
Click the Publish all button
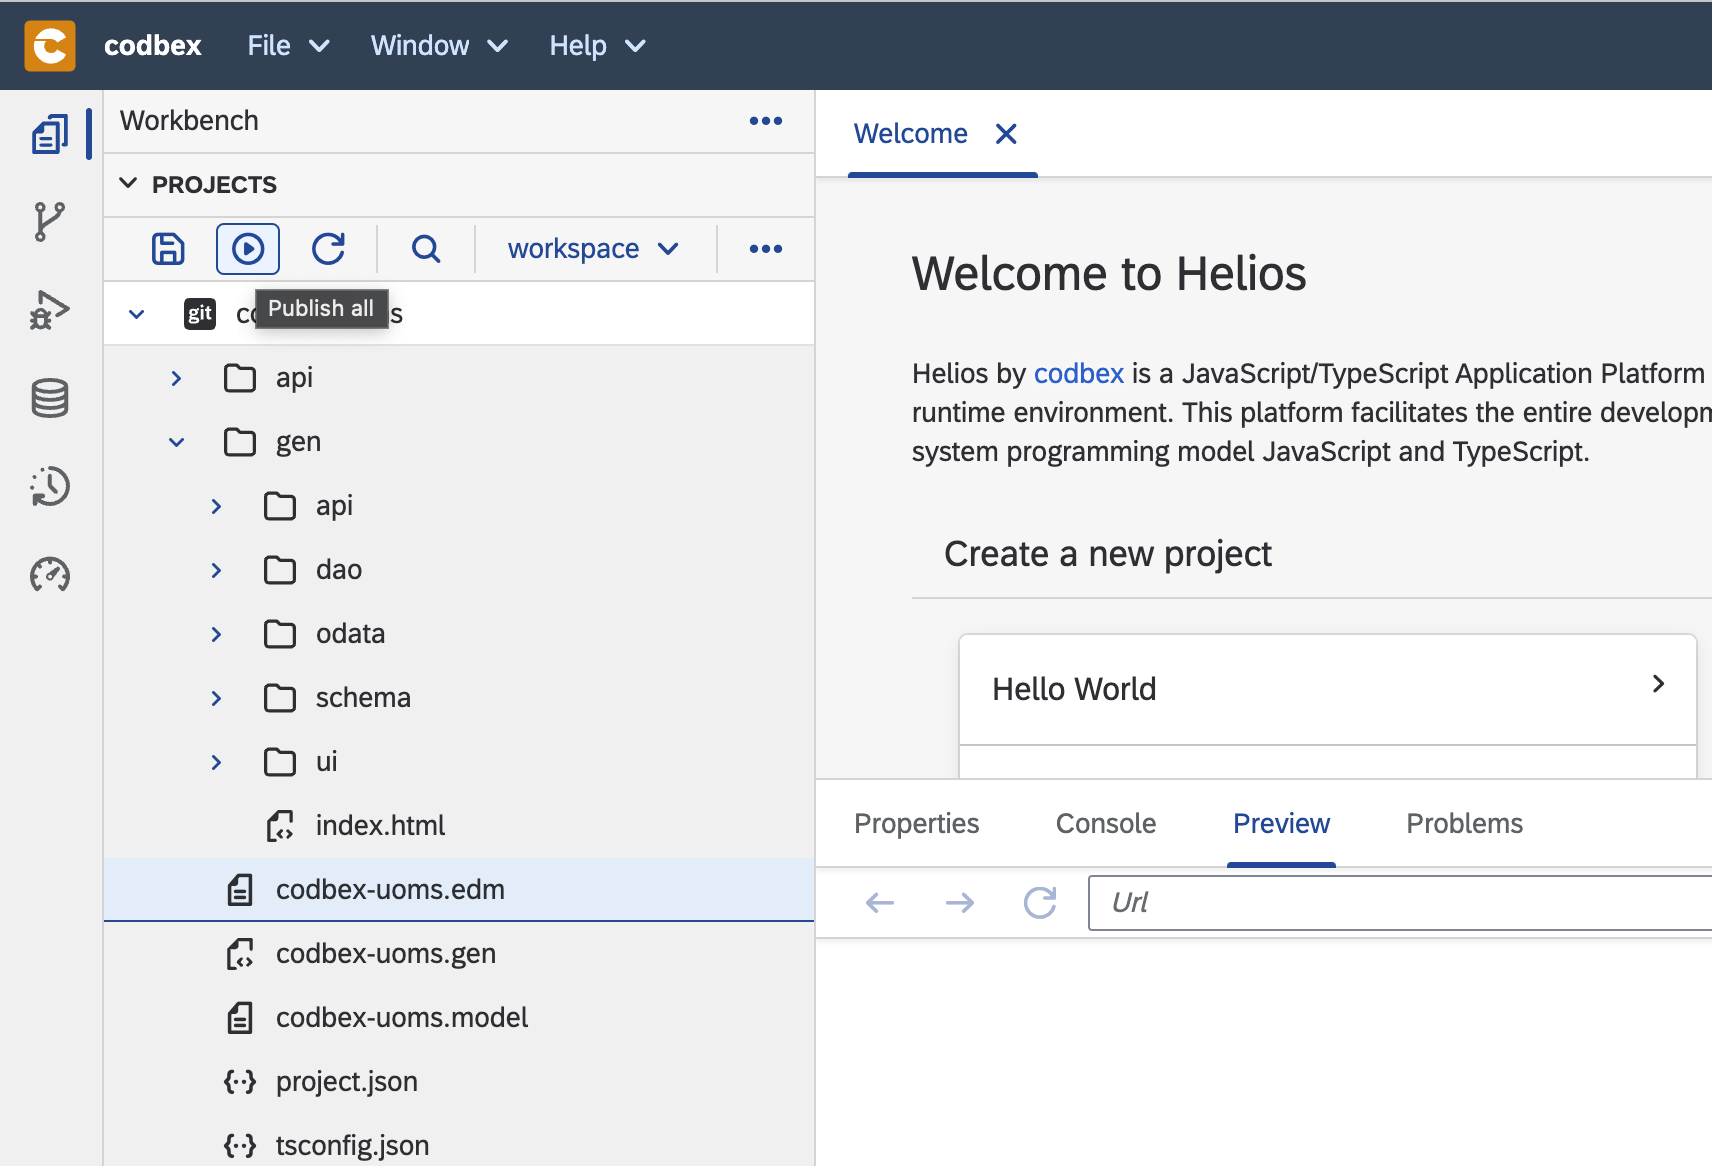(x=248, y=248)
